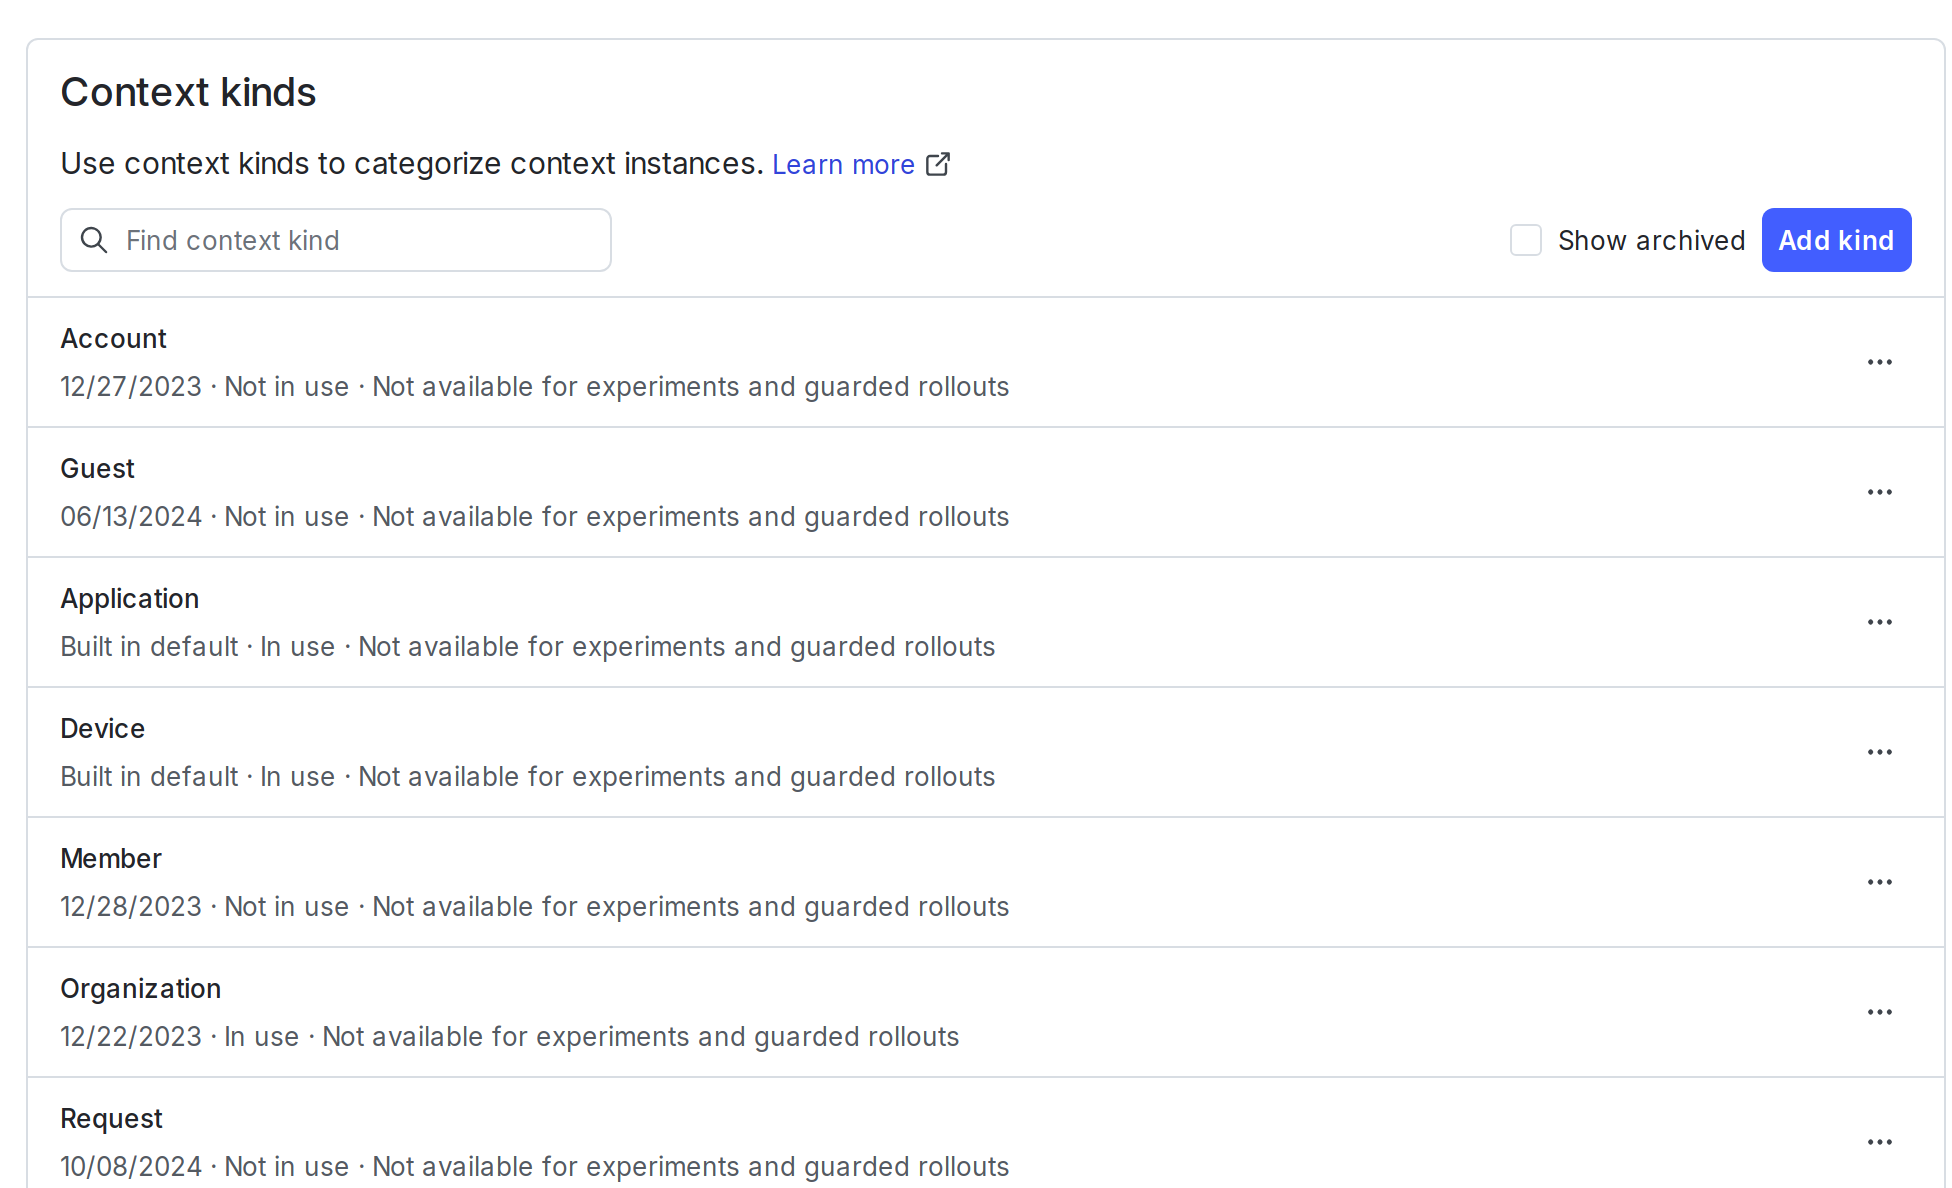
Task: Select the Device context kind
Action: tap(102, 728)
